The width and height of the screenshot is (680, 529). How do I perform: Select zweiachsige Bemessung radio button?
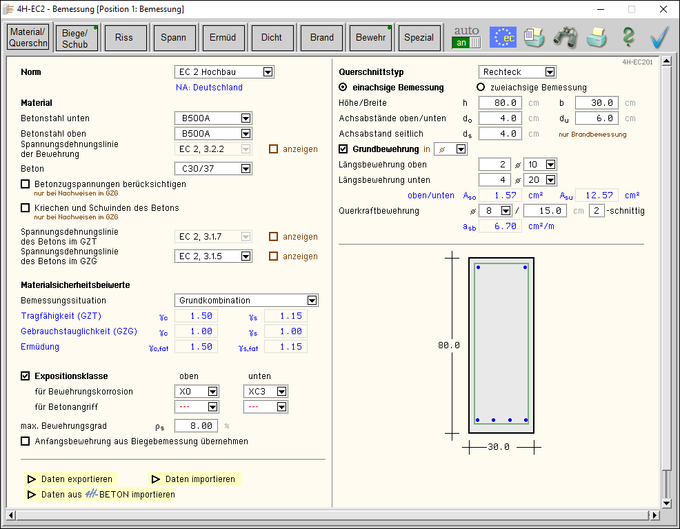481,87
